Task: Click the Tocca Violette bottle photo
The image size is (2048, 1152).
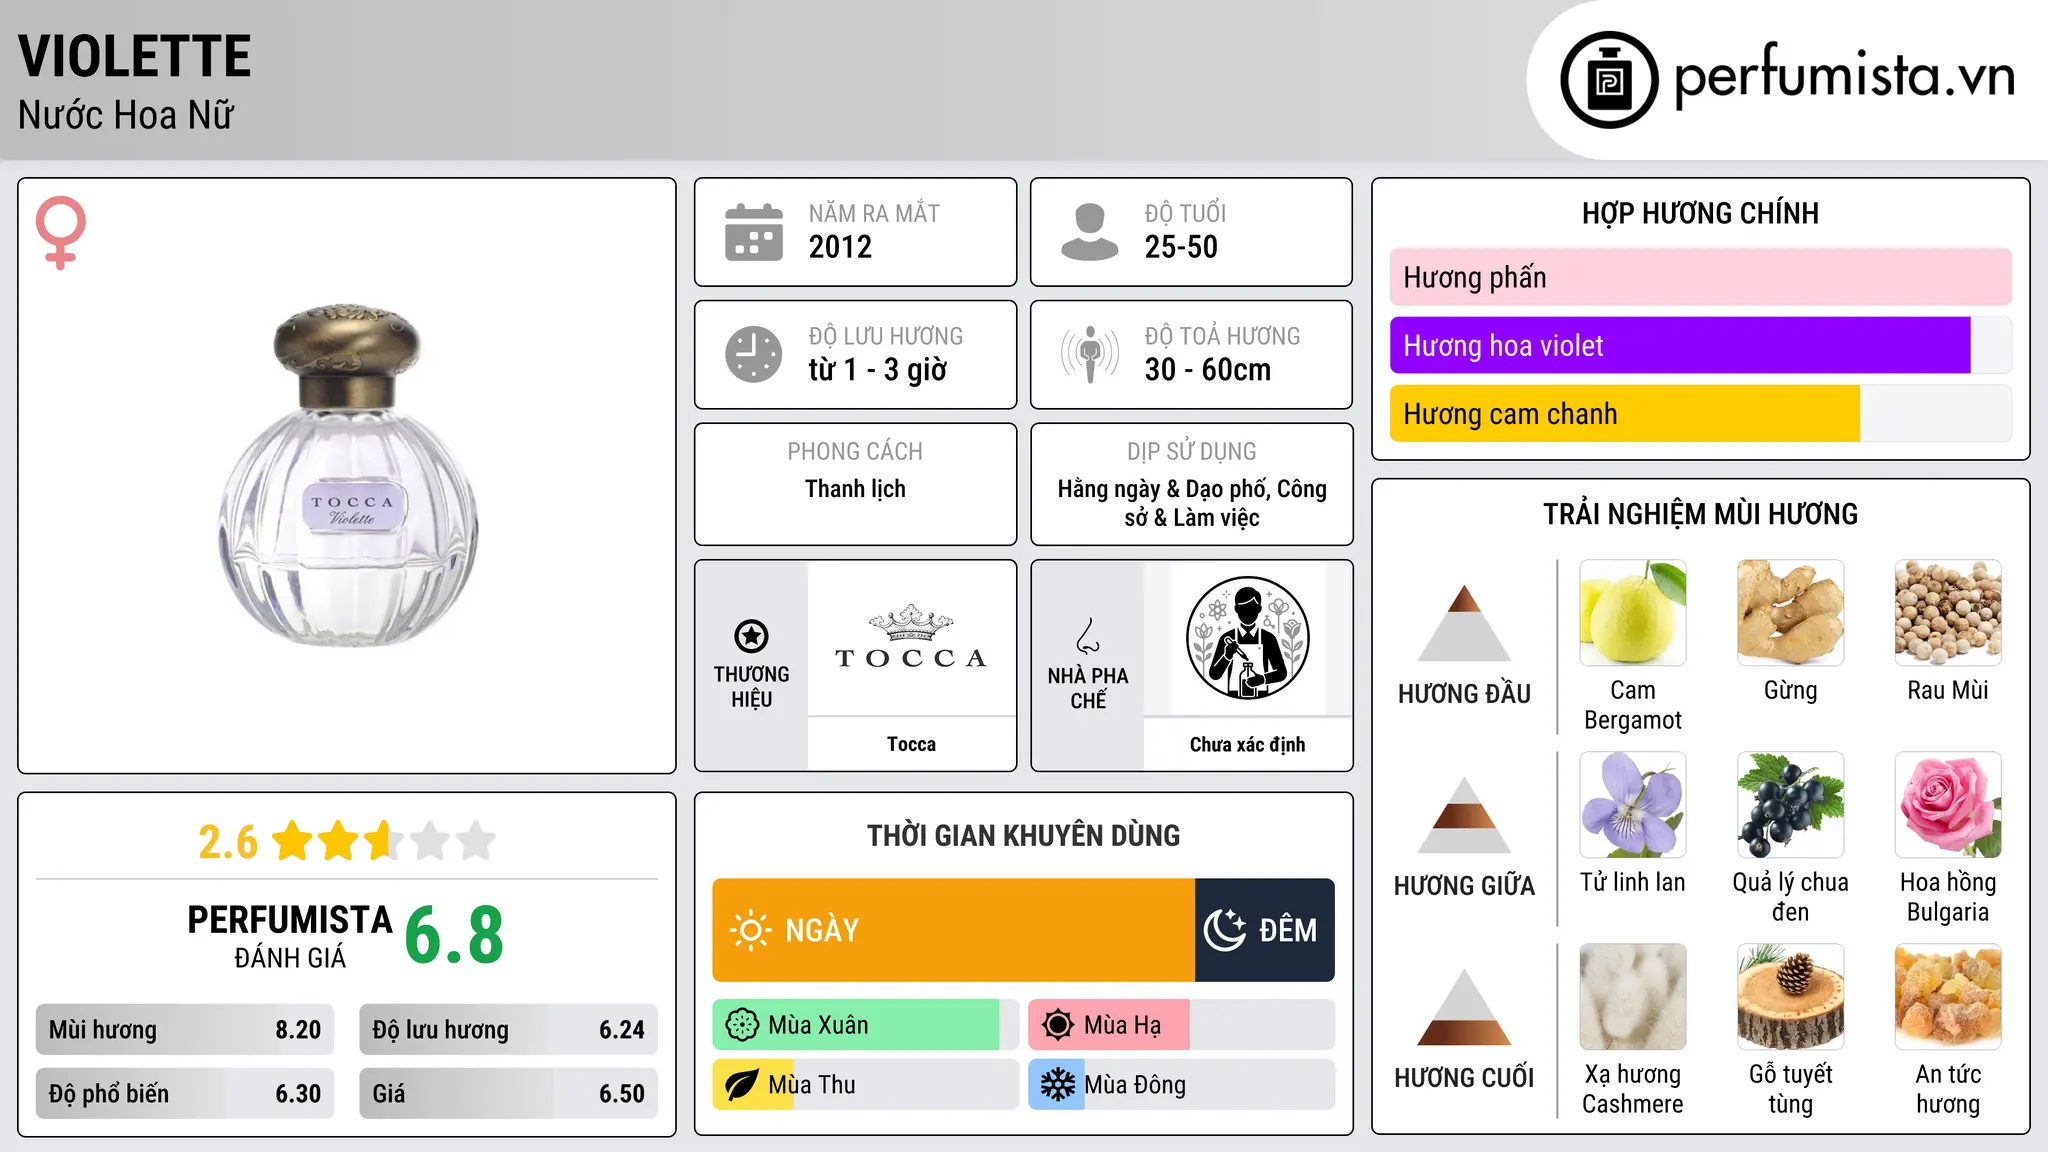Action: coord(348,476)
